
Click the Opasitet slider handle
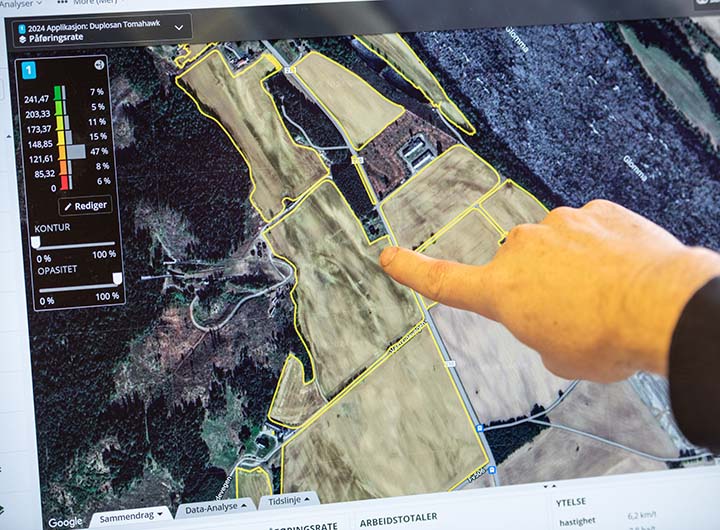[115, 279]
